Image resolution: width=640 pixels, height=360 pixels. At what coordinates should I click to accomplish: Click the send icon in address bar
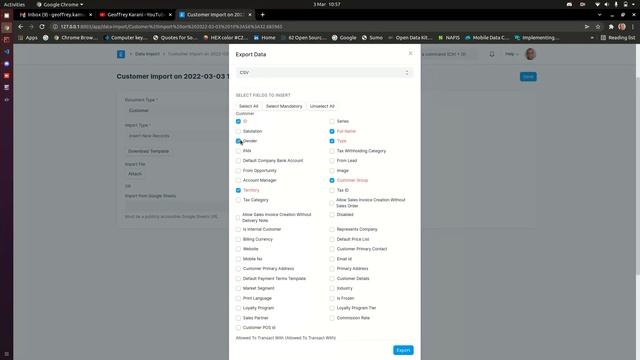click(x=587, y=27)
